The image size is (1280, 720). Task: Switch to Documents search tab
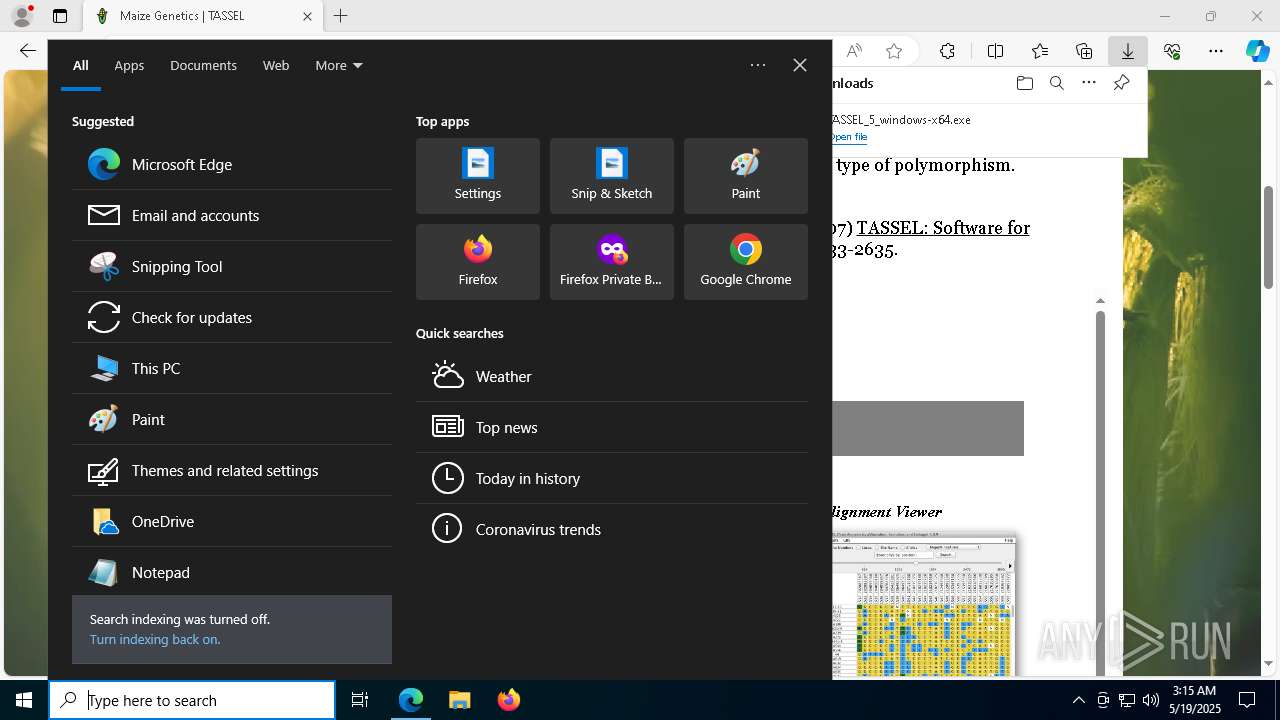[x=203, y=65]
